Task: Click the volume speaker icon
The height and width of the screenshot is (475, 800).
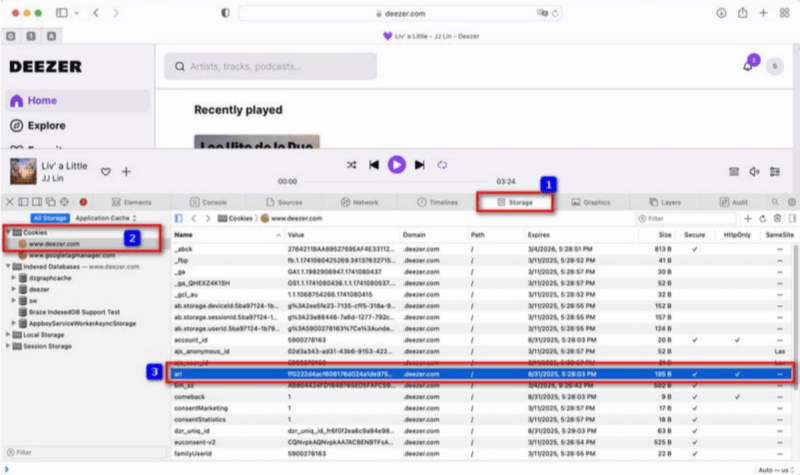Action: pyautogui.click(x=754, y=172)
